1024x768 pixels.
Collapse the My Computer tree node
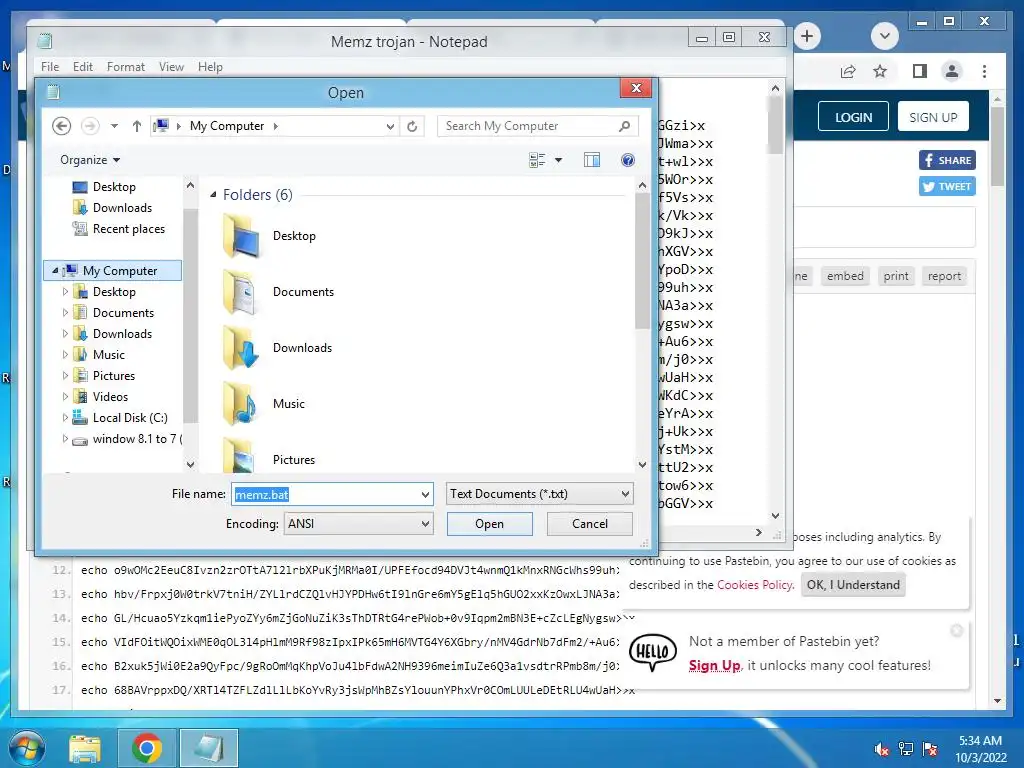point(55,270)
